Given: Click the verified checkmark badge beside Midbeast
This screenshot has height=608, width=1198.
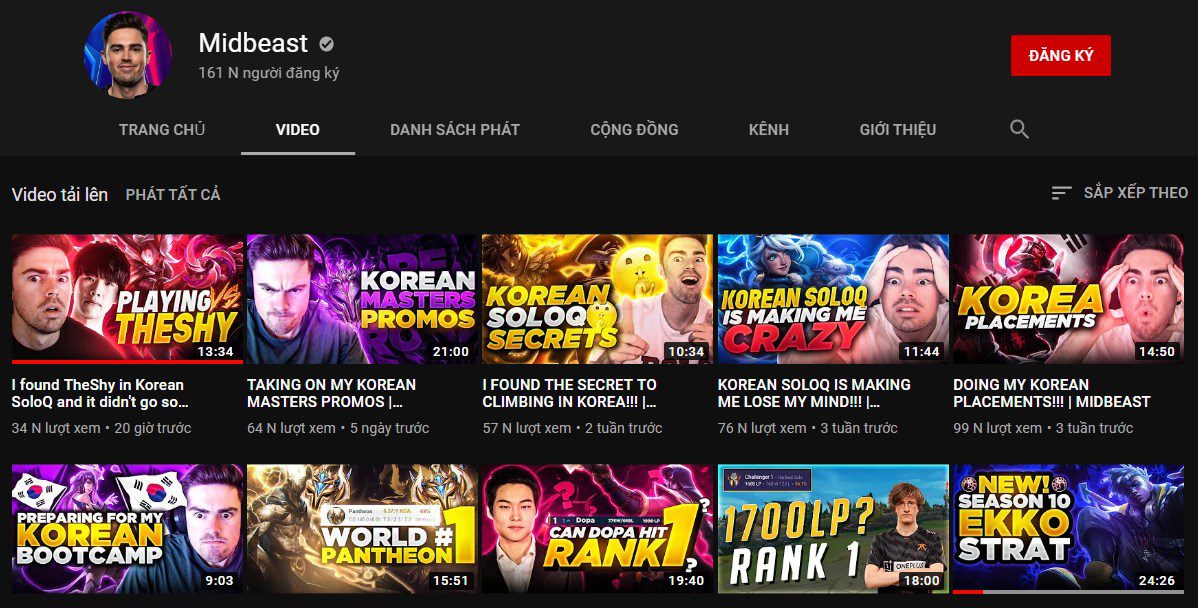Looking at the screenshot, I should [x=326, y=44].
